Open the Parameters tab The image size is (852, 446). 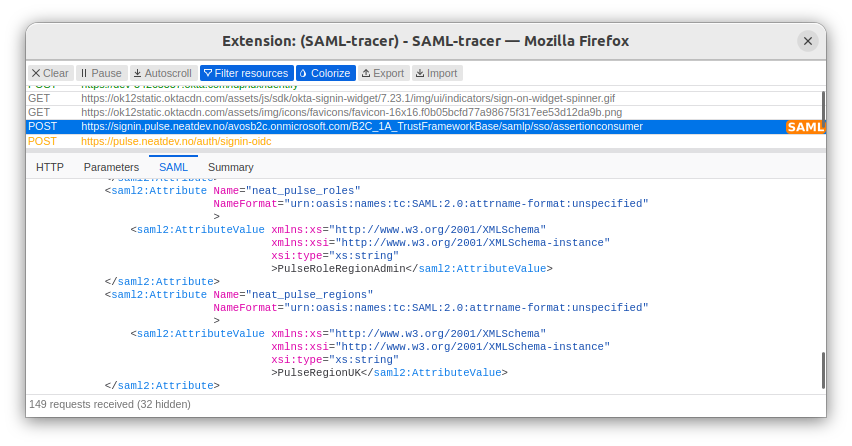coord(111,167)
